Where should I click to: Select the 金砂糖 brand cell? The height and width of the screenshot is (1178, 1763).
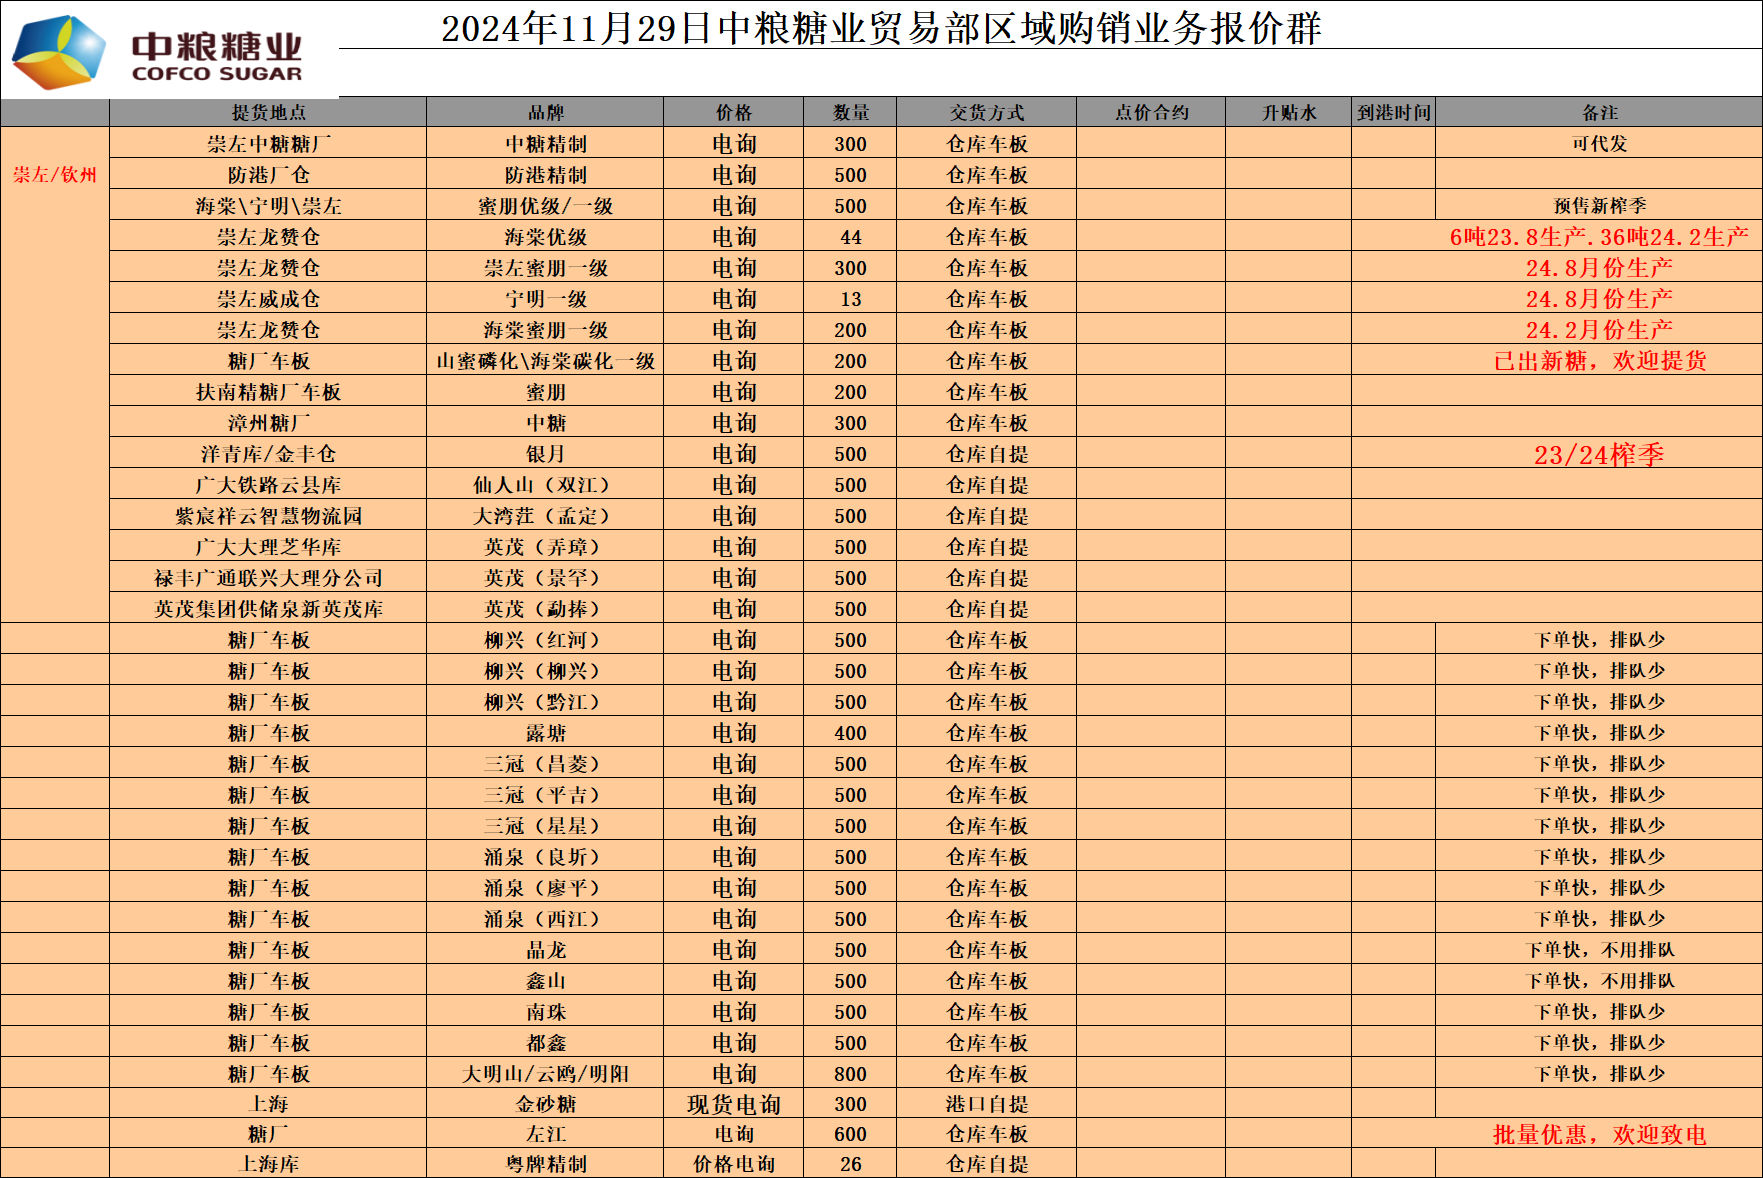[545, 1104]
